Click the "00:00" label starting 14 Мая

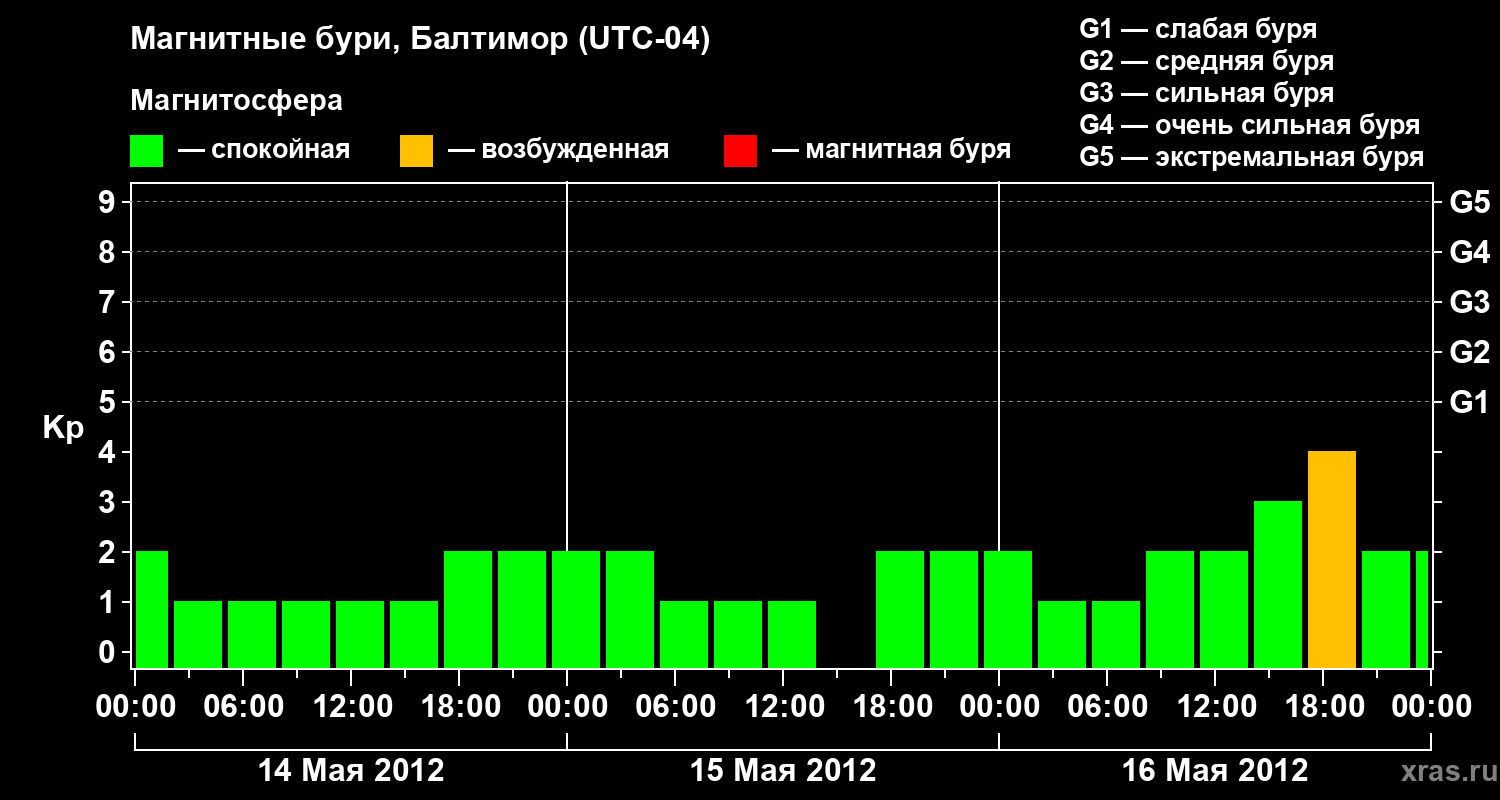[135, 707]
